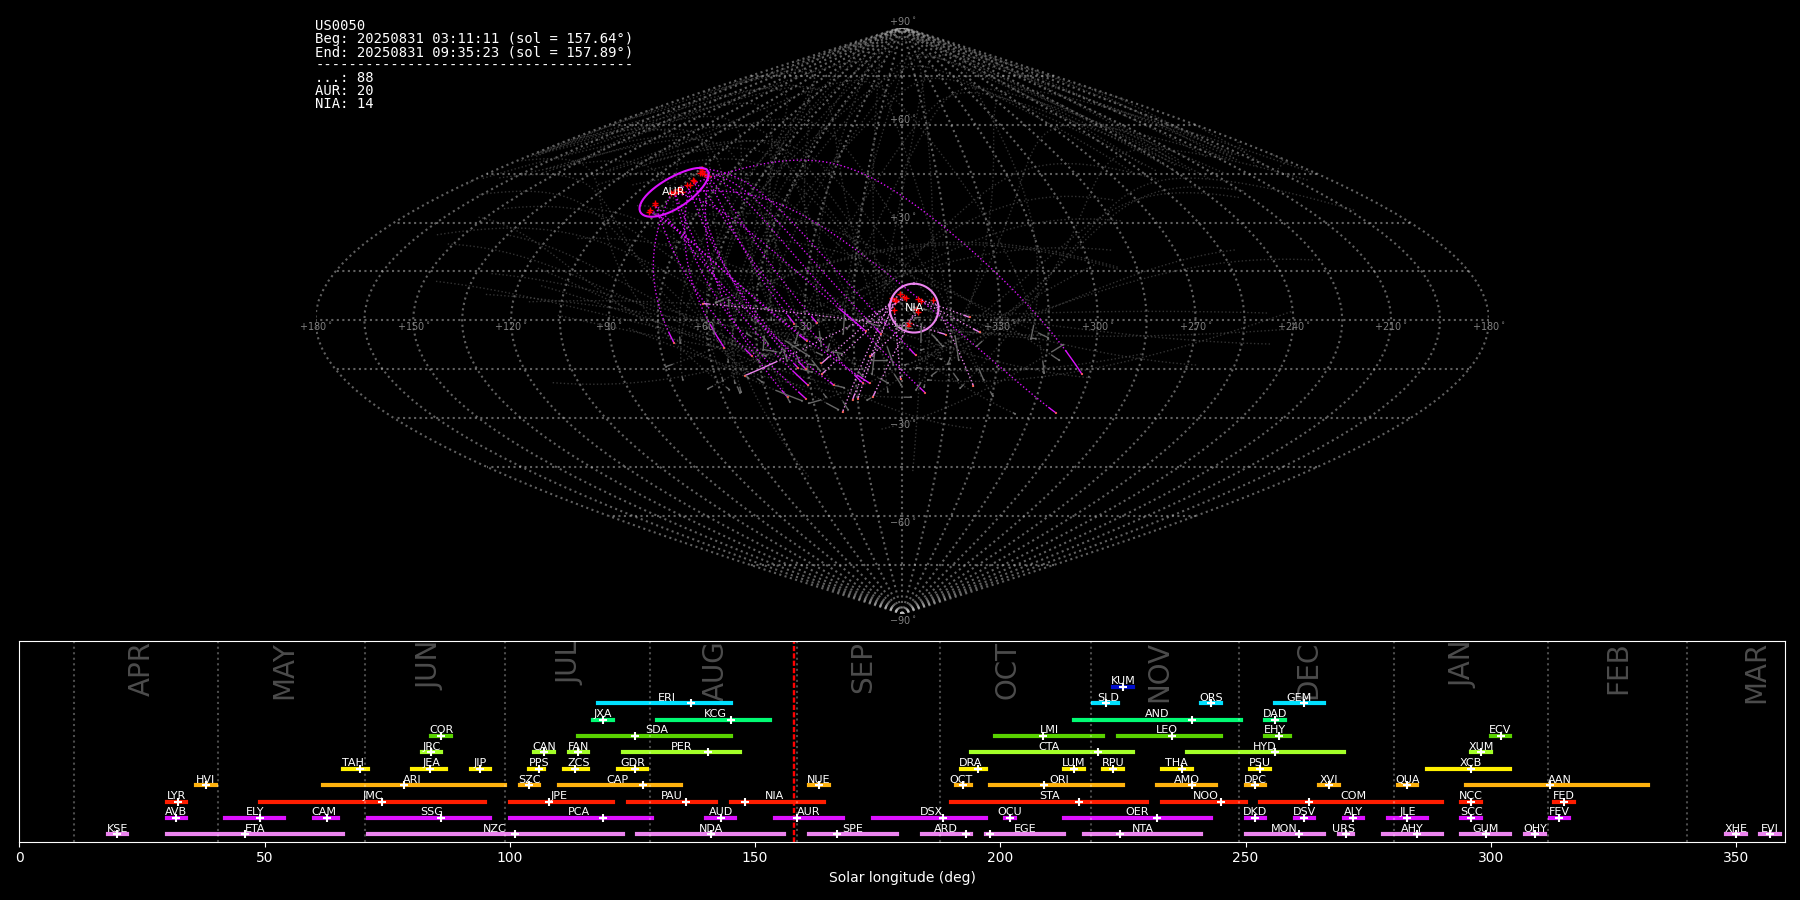The height and width of the screenshot is (900, 1800).
Task: Click the ERI shower bar label
Action: [x=667, y=698]
